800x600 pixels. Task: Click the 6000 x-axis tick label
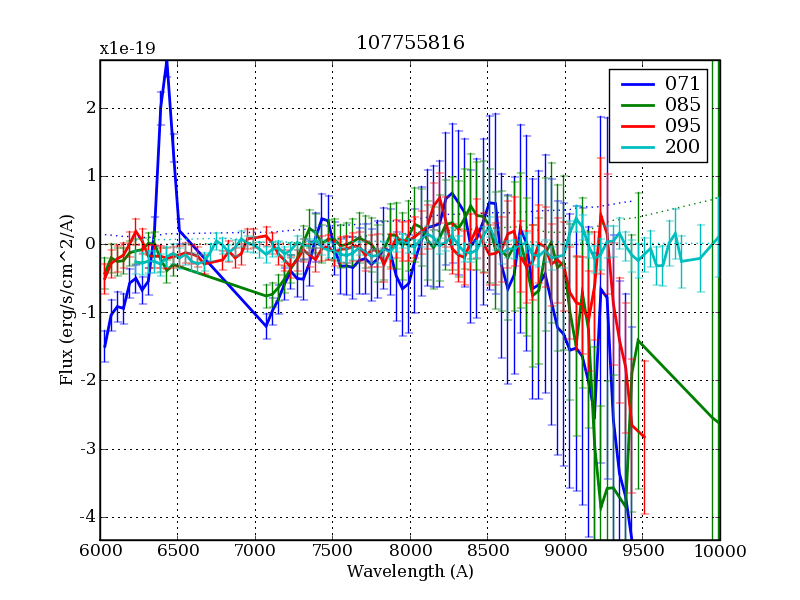tap(100, 551)
